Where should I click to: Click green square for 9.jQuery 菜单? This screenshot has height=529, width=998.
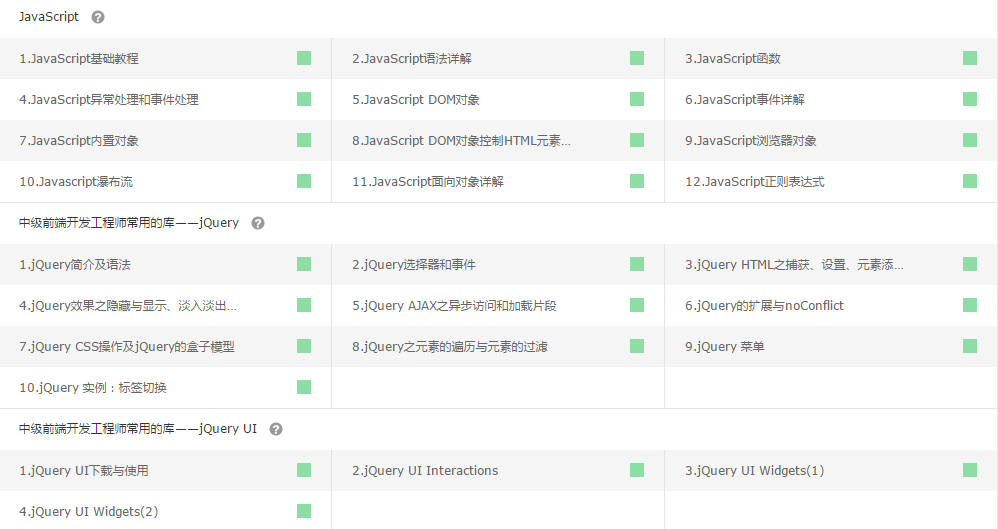tap(970, 346)
